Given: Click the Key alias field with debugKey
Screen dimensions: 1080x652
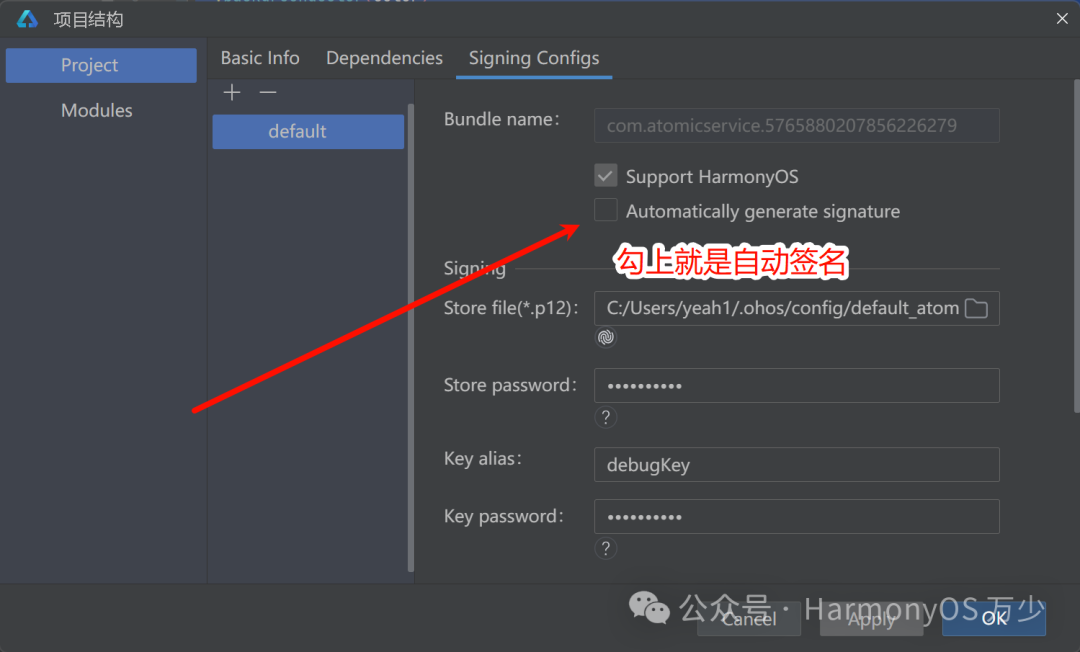Looking at the screenshot, I should 796,465.
